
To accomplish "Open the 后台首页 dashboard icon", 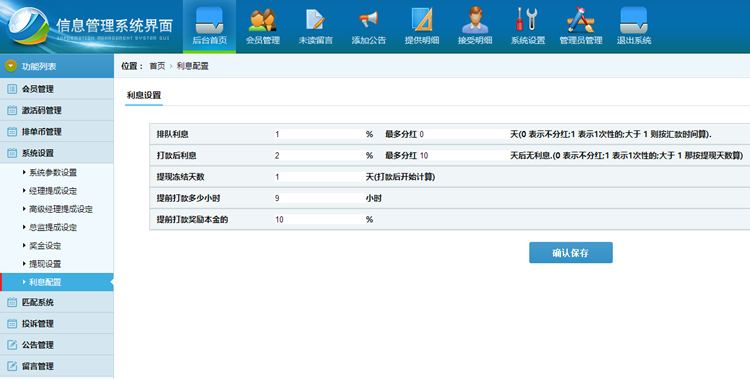I will click(x=209, y=26).
